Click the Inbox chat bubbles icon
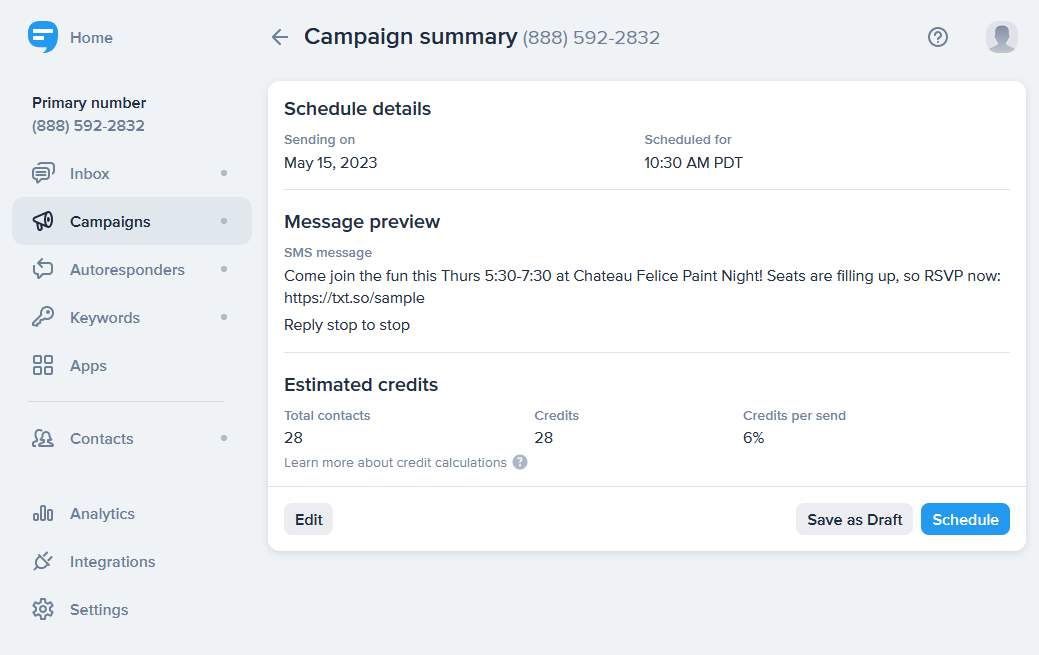 pos(43,173)
